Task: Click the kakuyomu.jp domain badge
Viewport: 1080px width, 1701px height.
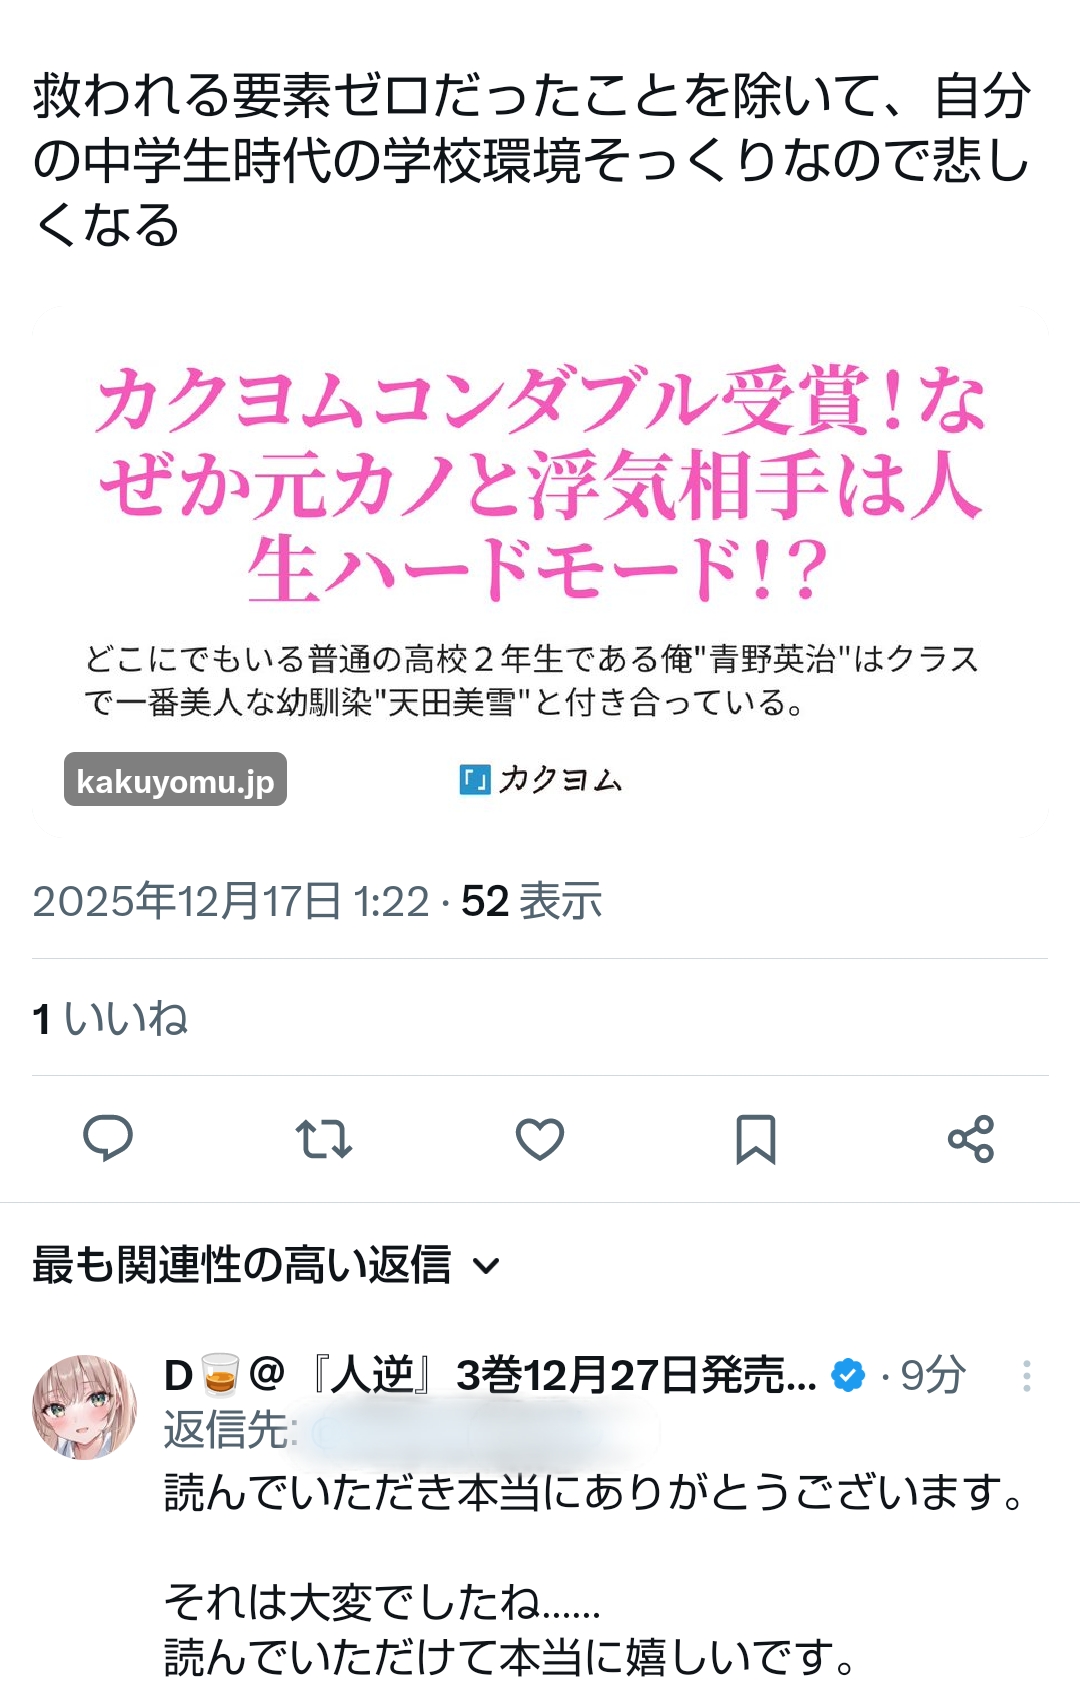Action: tap(175, 780)
